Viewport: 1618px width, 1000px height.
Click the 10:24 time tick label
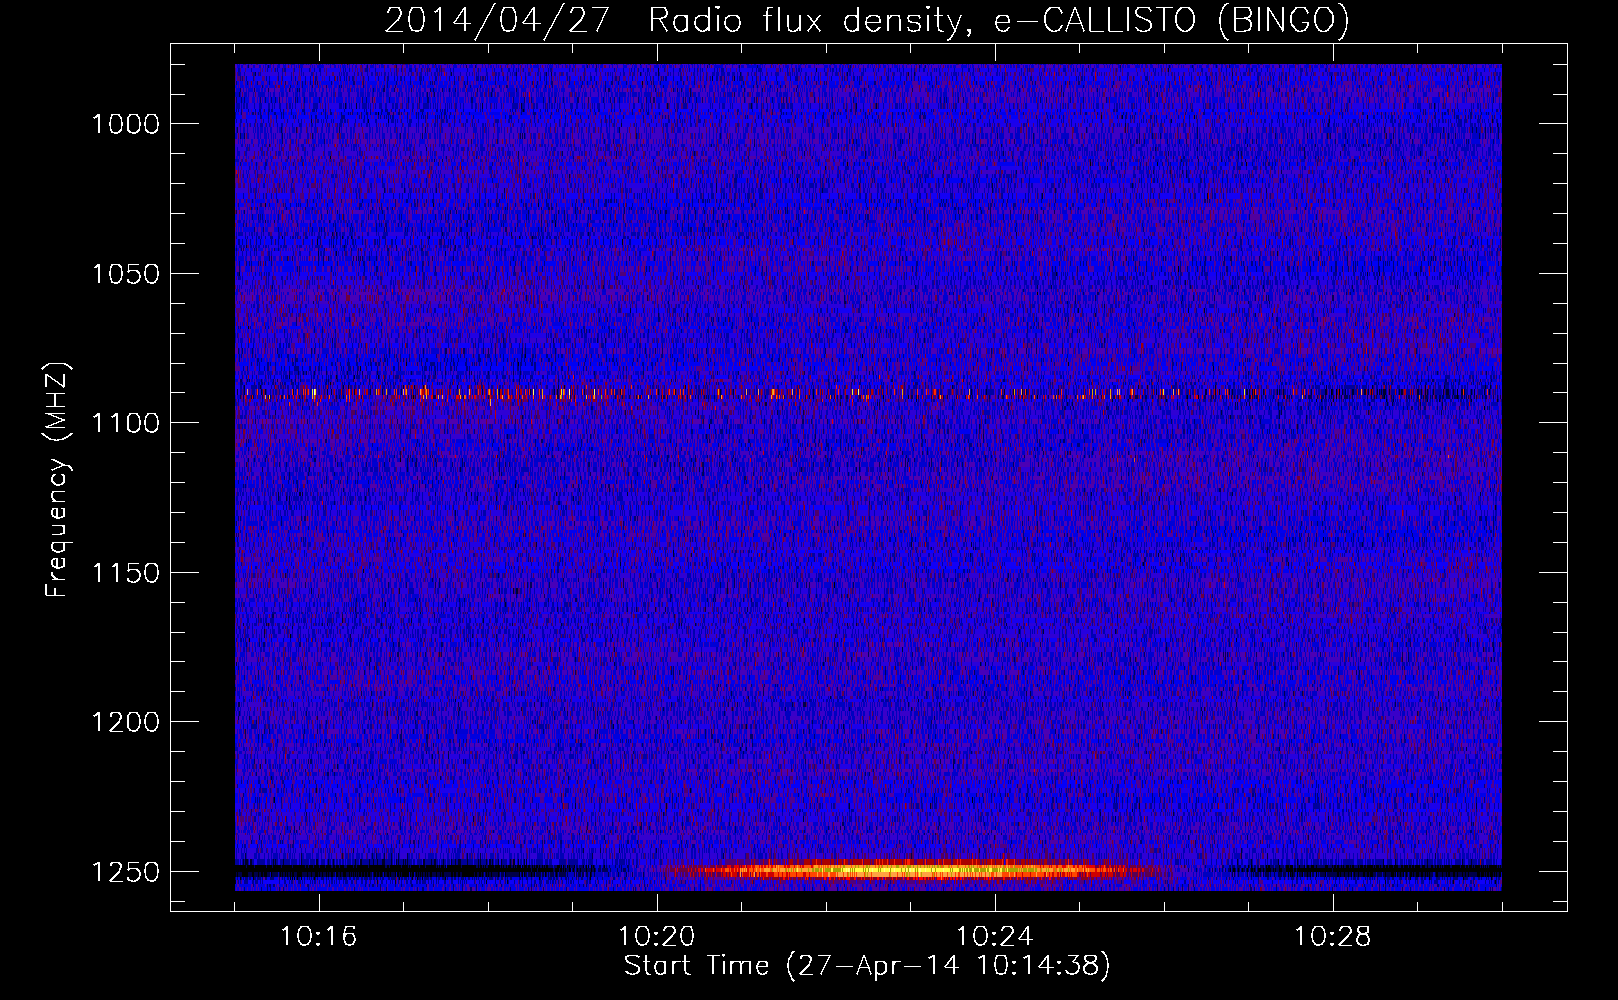click(x=995, y=937)
